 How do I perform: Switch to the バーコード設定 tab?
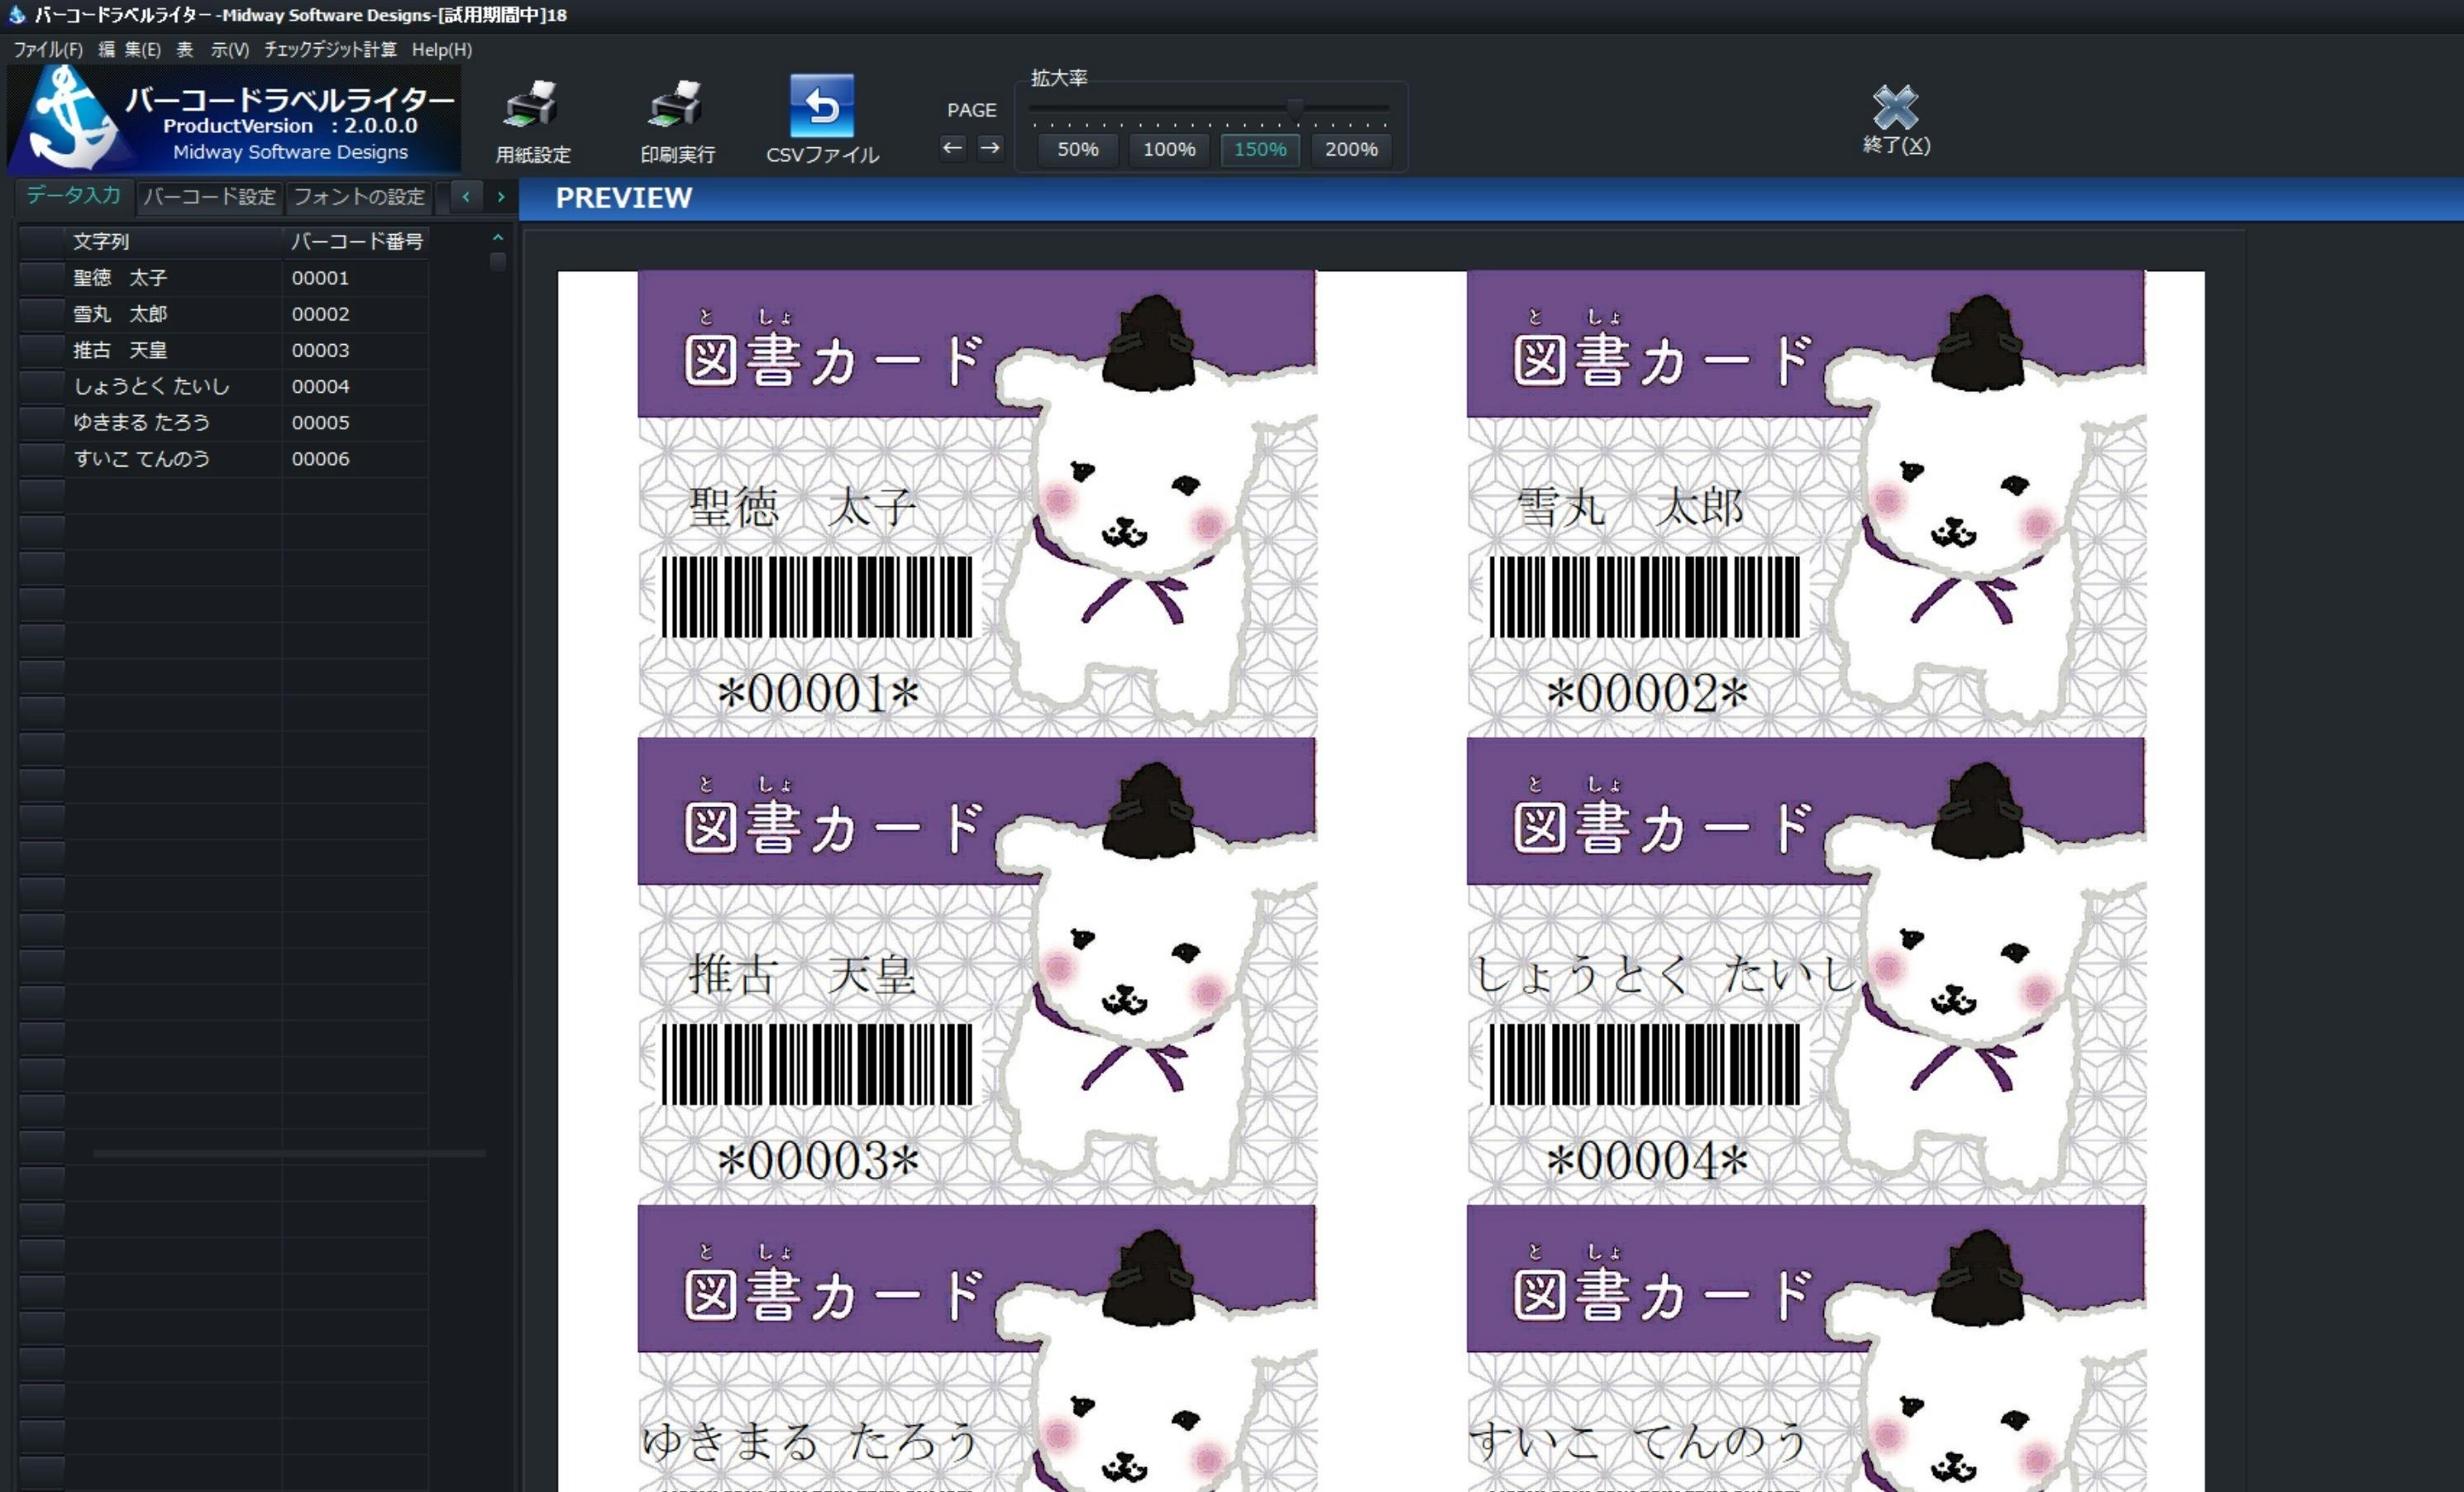[x=209, y=197]
